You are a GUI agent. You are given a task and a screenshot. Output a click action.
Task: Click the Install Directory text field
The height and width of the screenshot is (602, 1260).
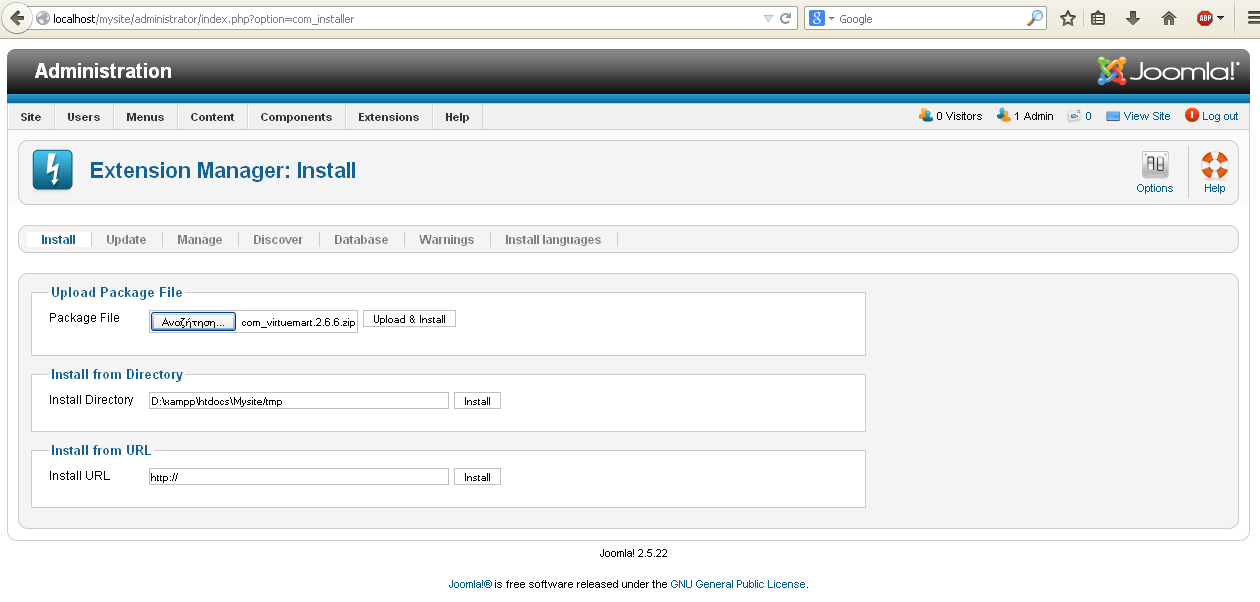coord(299,401)
